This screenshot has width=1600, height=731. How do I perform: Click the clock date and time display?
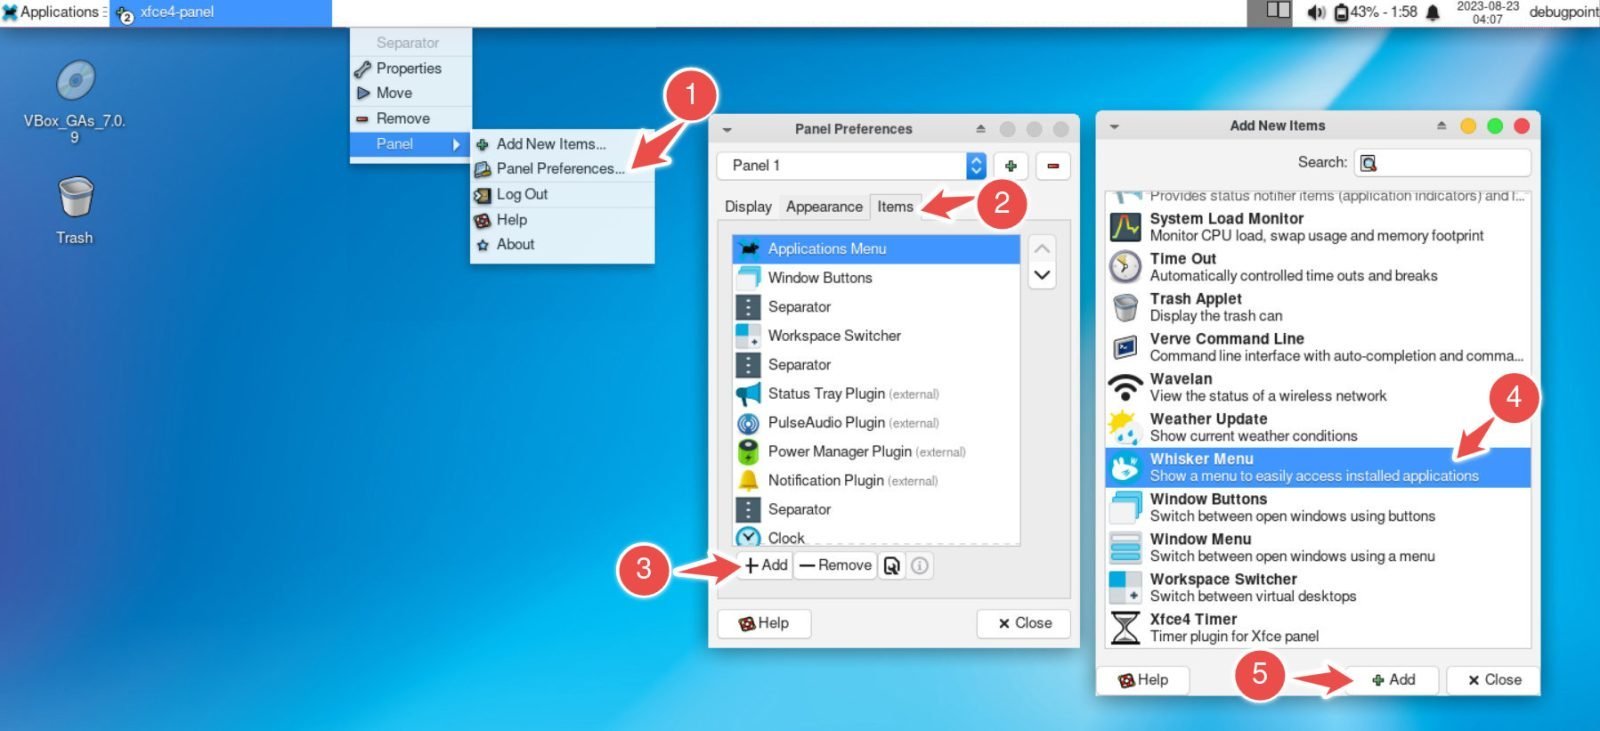[1487, 12]
